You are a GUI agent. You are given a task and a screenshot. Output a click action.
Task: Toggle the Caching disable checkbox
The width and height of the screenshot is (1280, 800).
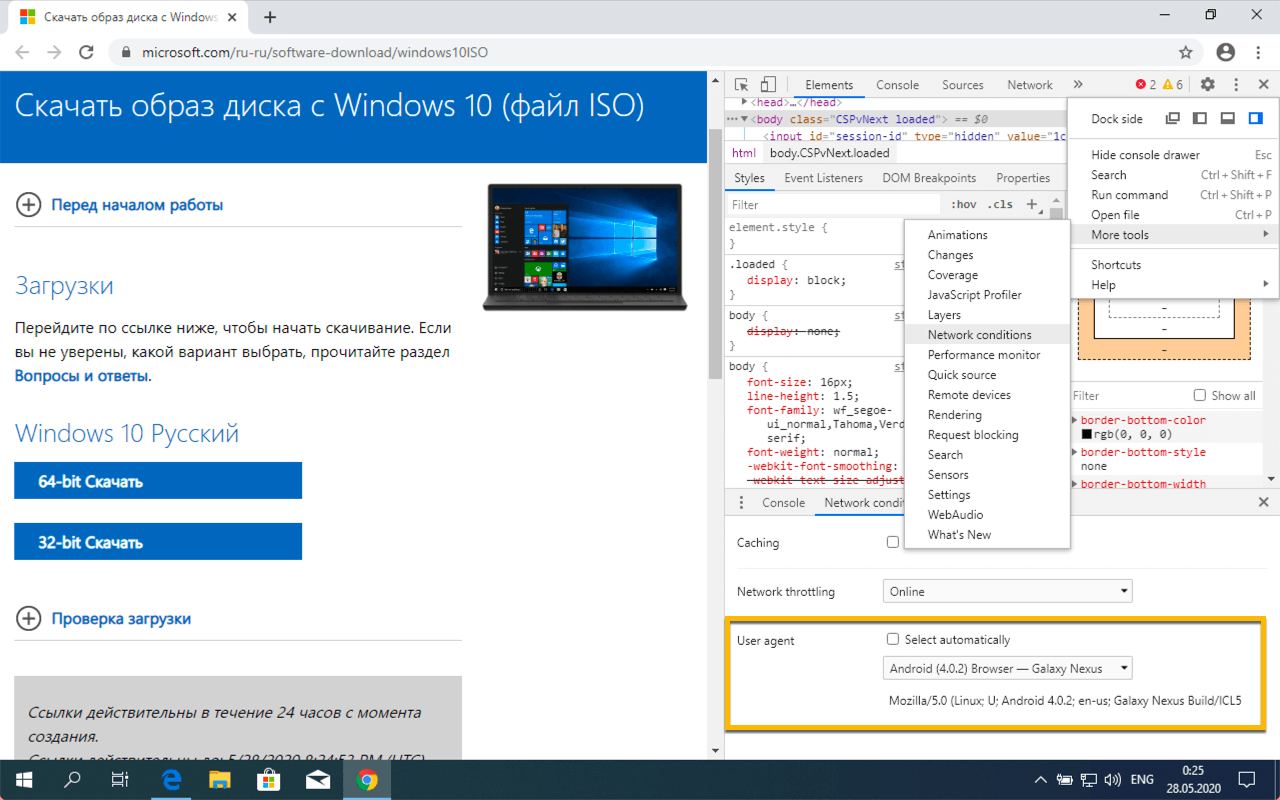[893, 542]
